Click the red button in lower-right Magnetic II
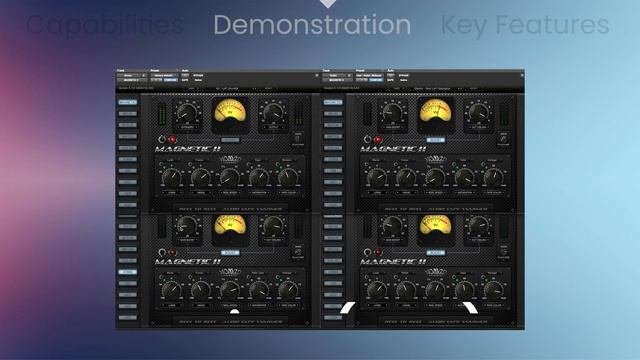640x360 pixels. 378,252
